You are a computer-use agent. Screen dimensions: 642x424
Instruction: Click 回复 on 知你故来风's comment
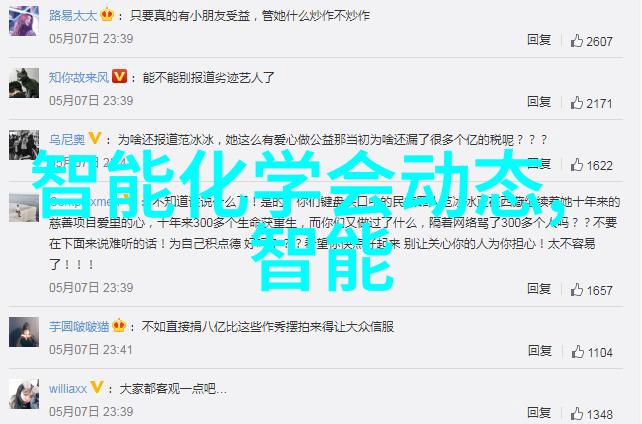coord(539,101)
